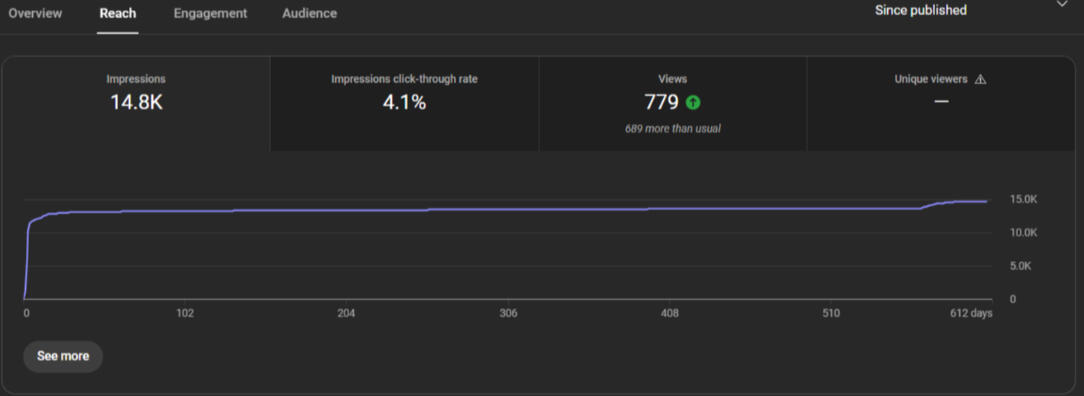Select the Unique viewers metric card
The image size is (1084, 396).
tap(940, 104)
